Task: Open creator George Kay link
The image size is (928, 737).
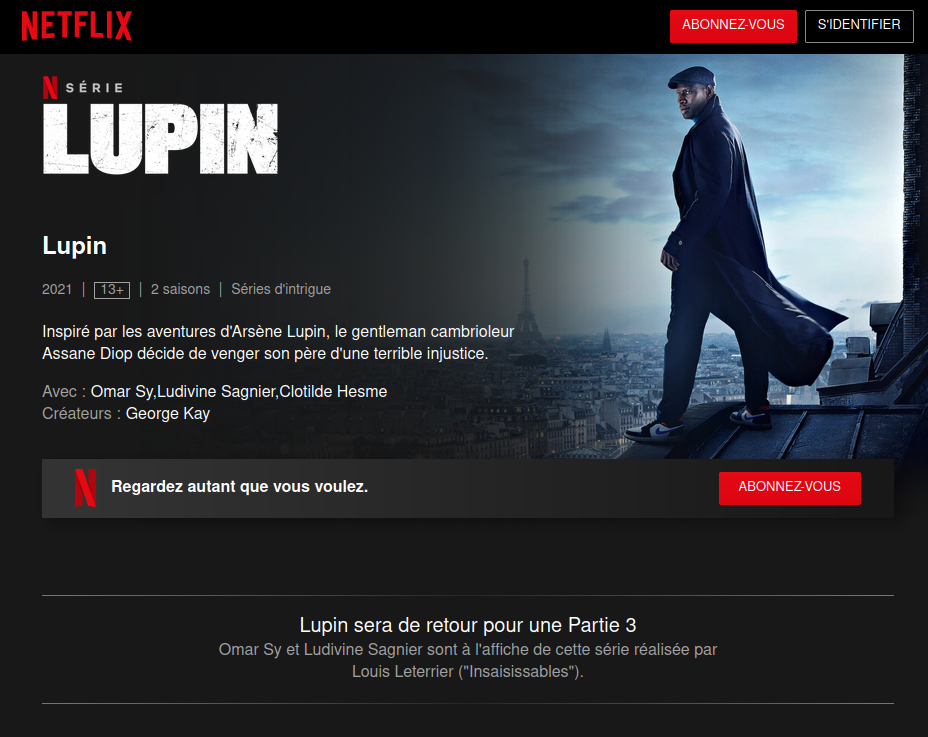Action: click(x=167, y=413)
